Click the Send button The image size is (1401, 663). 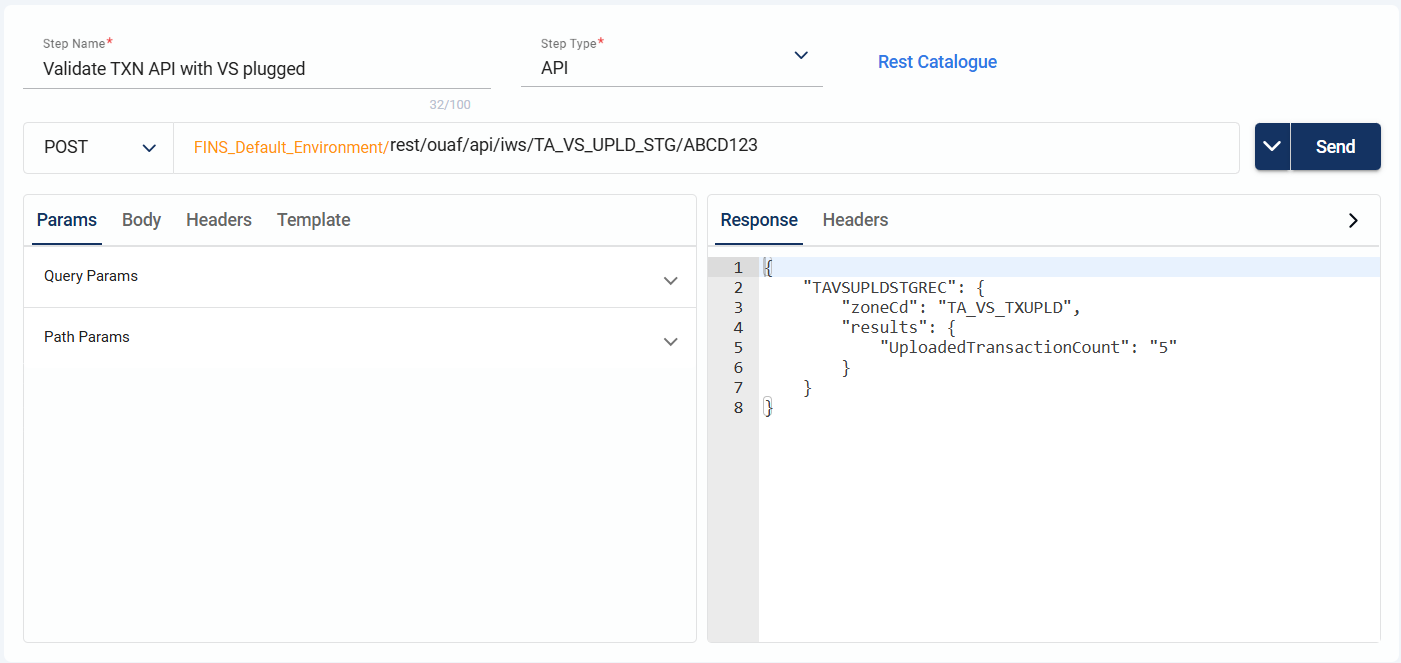tap(1335, 147)
